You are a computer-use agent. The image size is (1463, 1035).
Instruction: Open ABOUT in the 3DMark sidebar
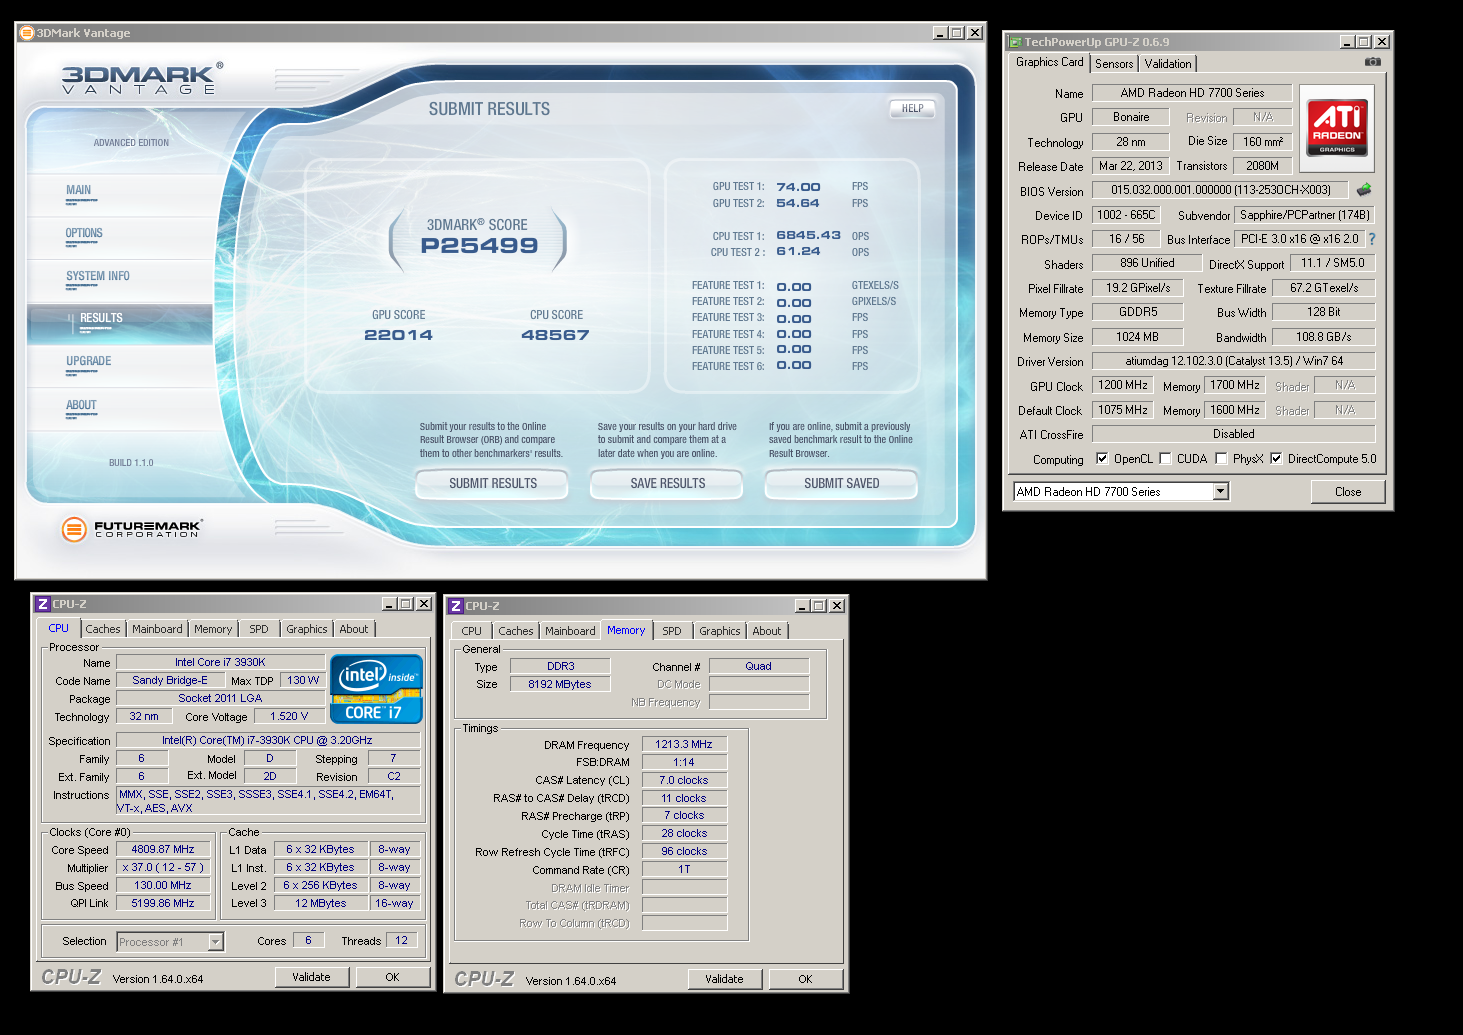[x=120, y=409]
